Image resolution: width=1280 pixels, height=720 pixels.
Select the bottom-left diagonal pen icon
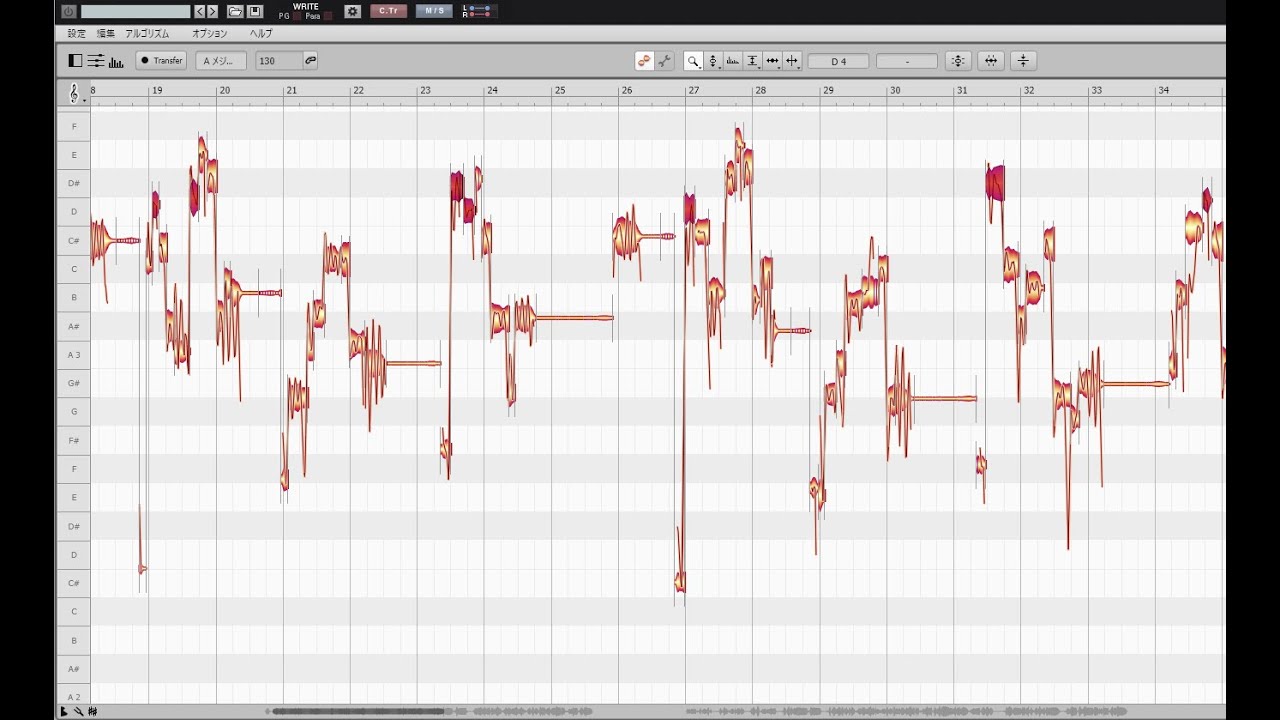[x=79, y=712]
